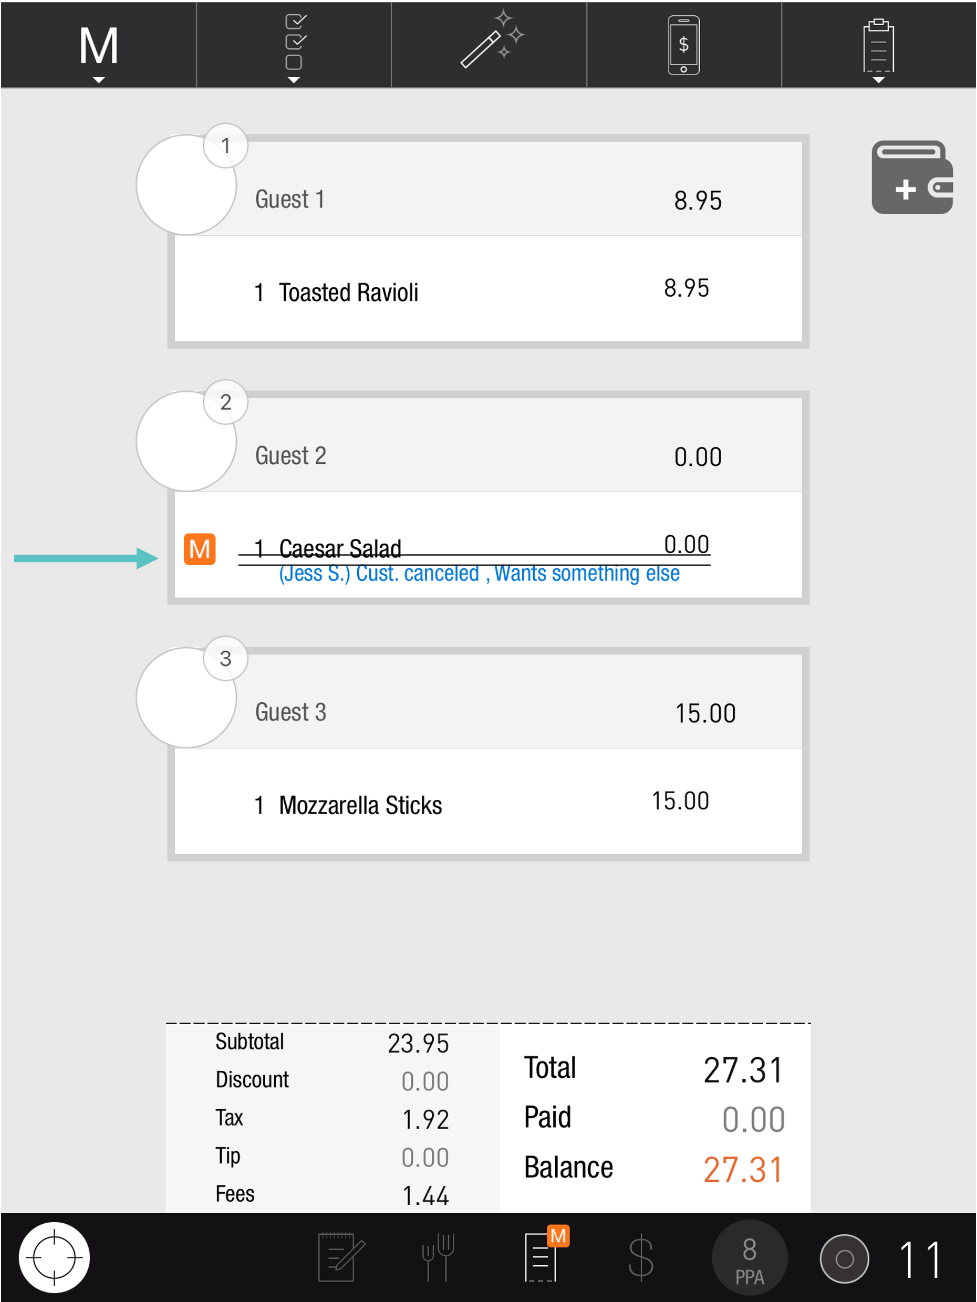Open the mobile payment phone icon
Image resolution: width=977 pixels, height=1302 pixels.
[683, 45]
